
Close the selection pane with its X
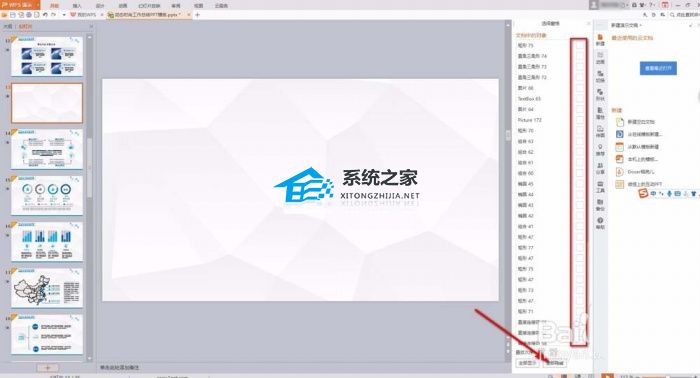588,23
